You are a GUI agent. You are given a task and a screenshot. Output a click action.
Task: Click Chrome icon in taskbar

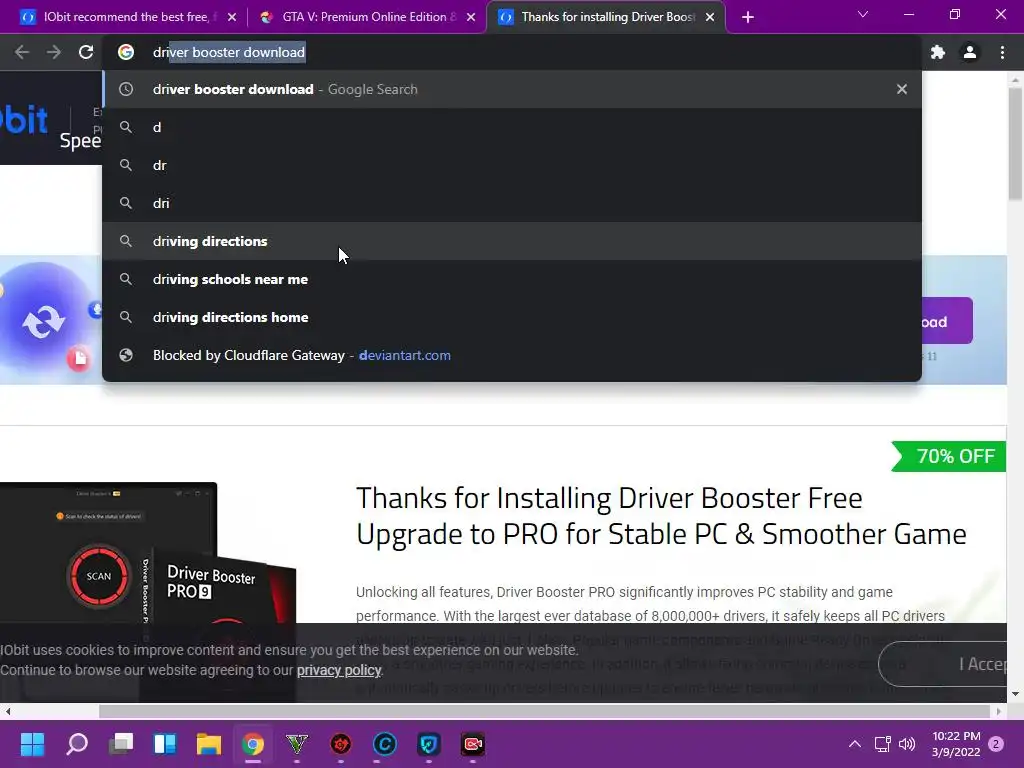click(x=253, y=744)
